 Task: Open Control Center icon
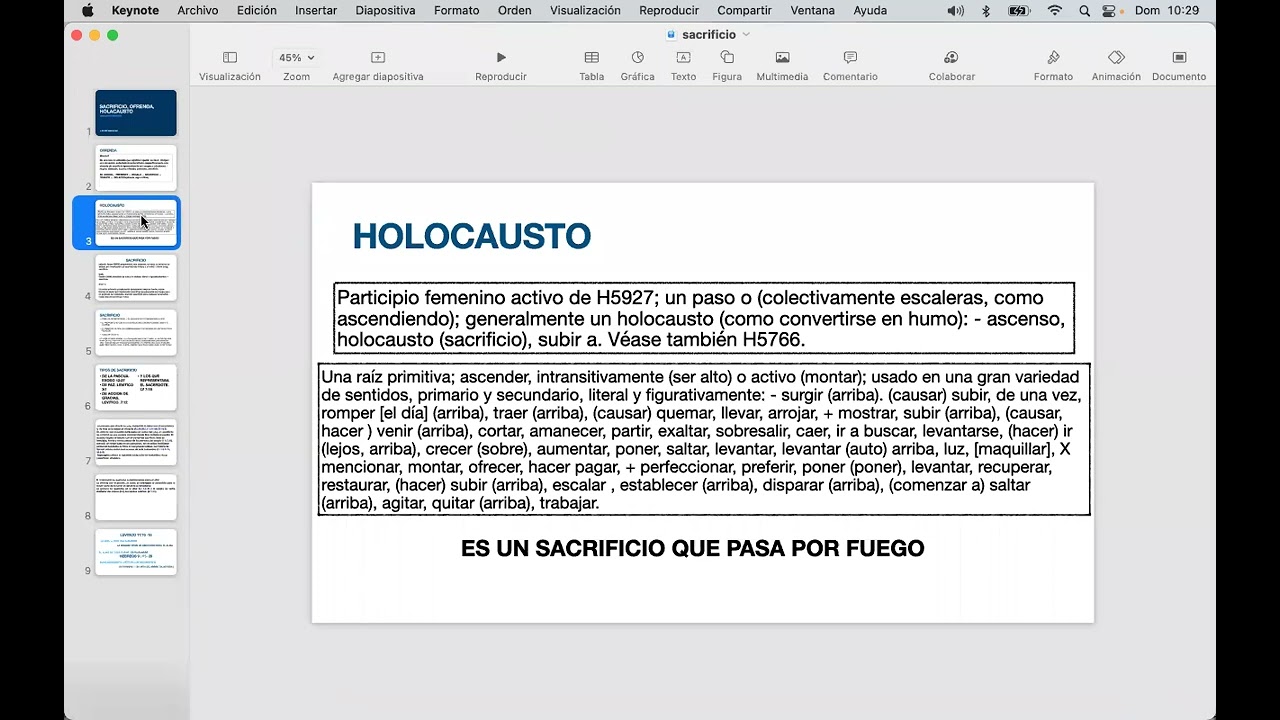tap(1109, 10)
